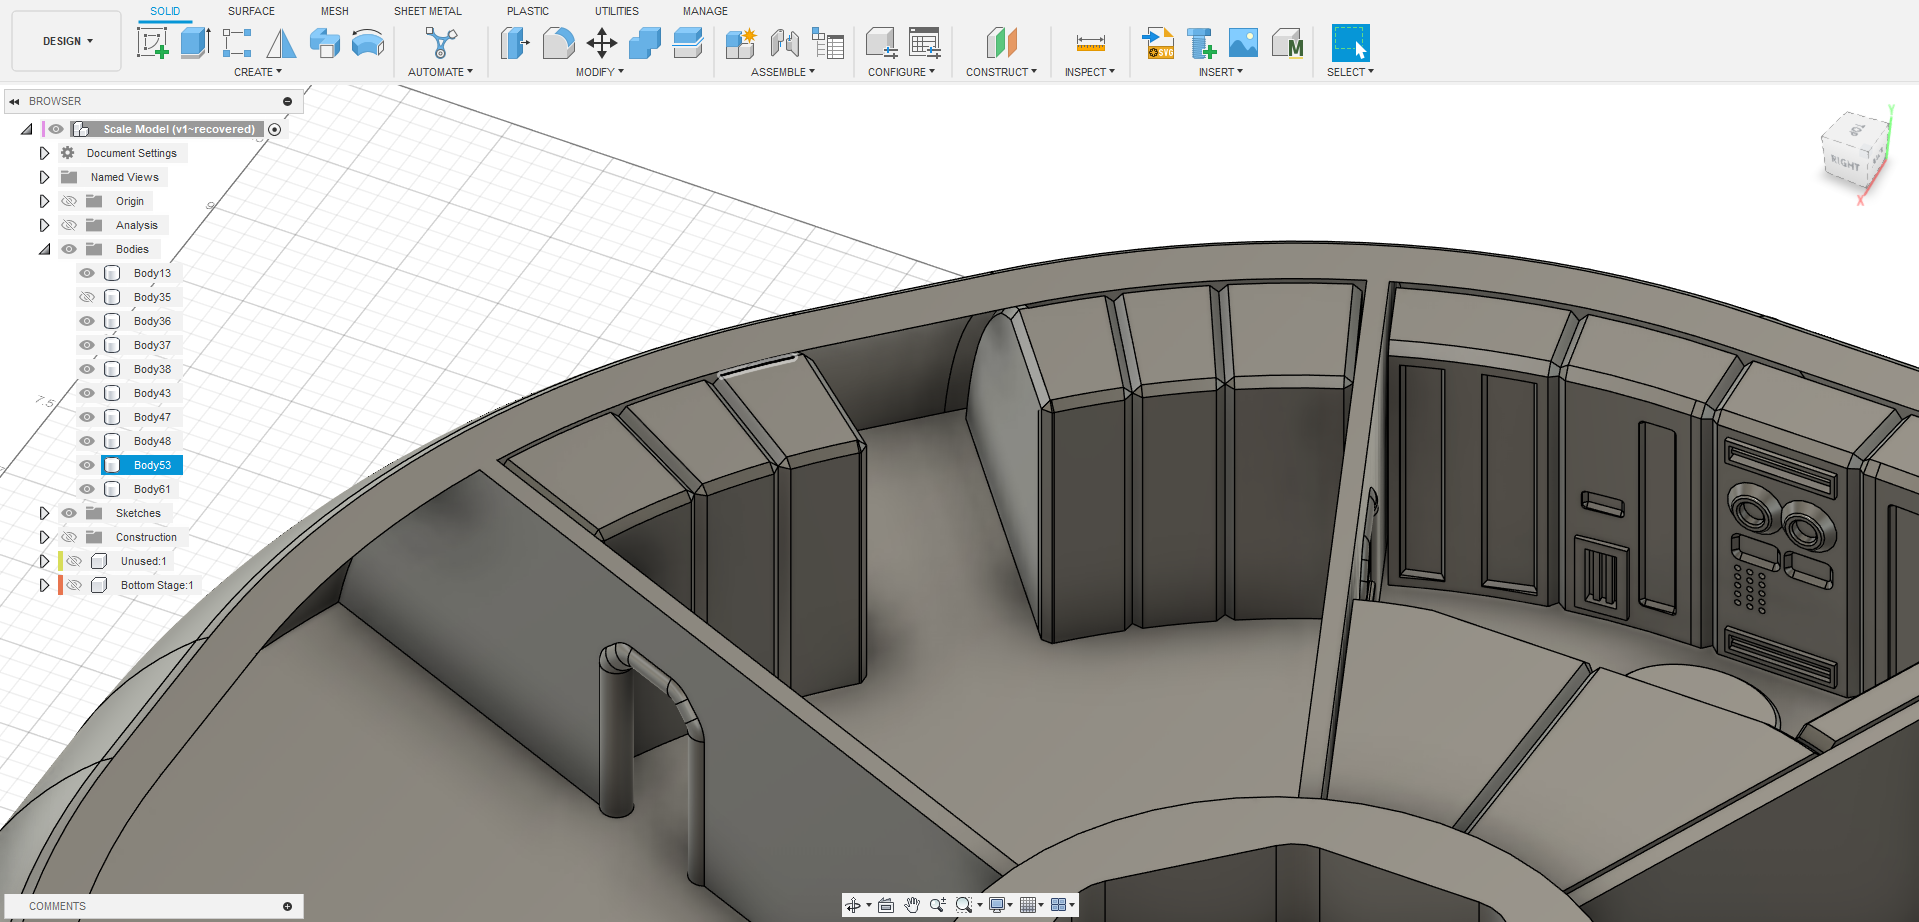This screenshot has height=922, width=1919.
Task: Switch to the Sheet Metal tab
Action: pos(428,11)
